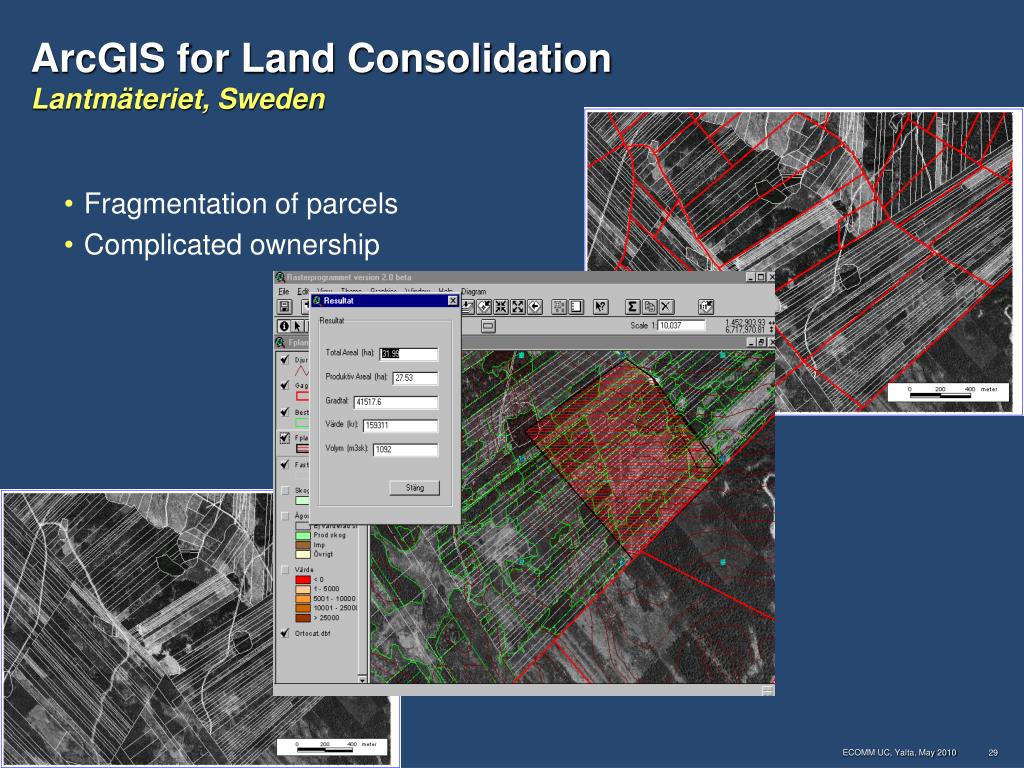
Task: Toggle the Best theme checkbox
Action: click(x=285, y=412)
